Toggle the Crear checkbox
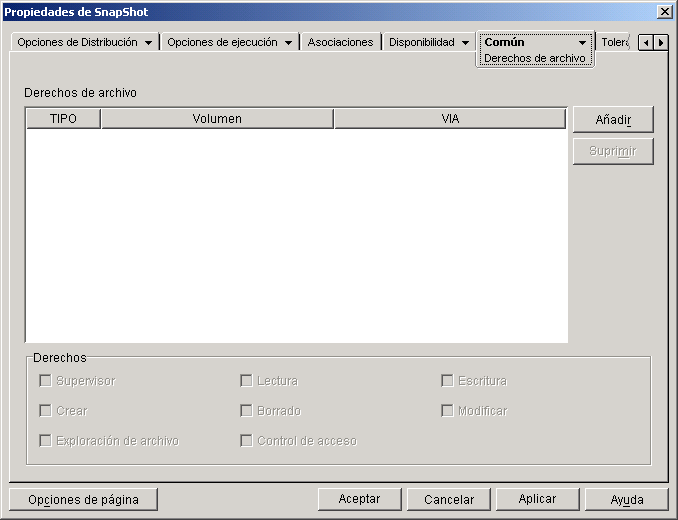The image size is (678, 520). click(45, 411)
